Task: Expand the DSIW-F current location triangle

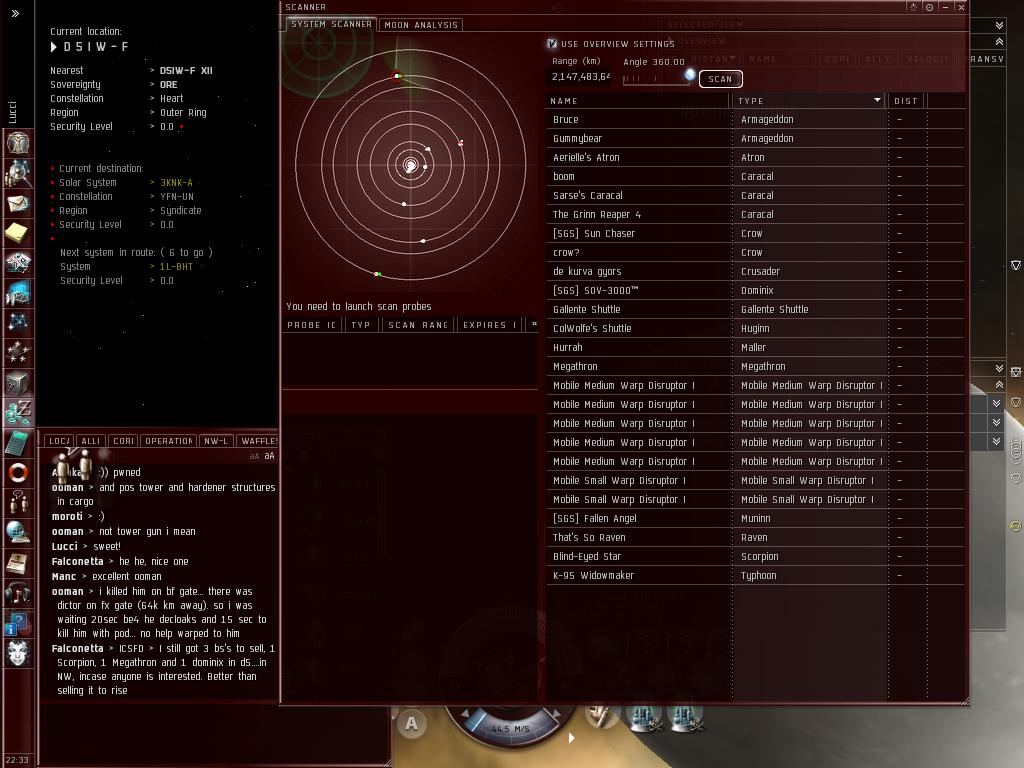Action: [x=54, y=47]
